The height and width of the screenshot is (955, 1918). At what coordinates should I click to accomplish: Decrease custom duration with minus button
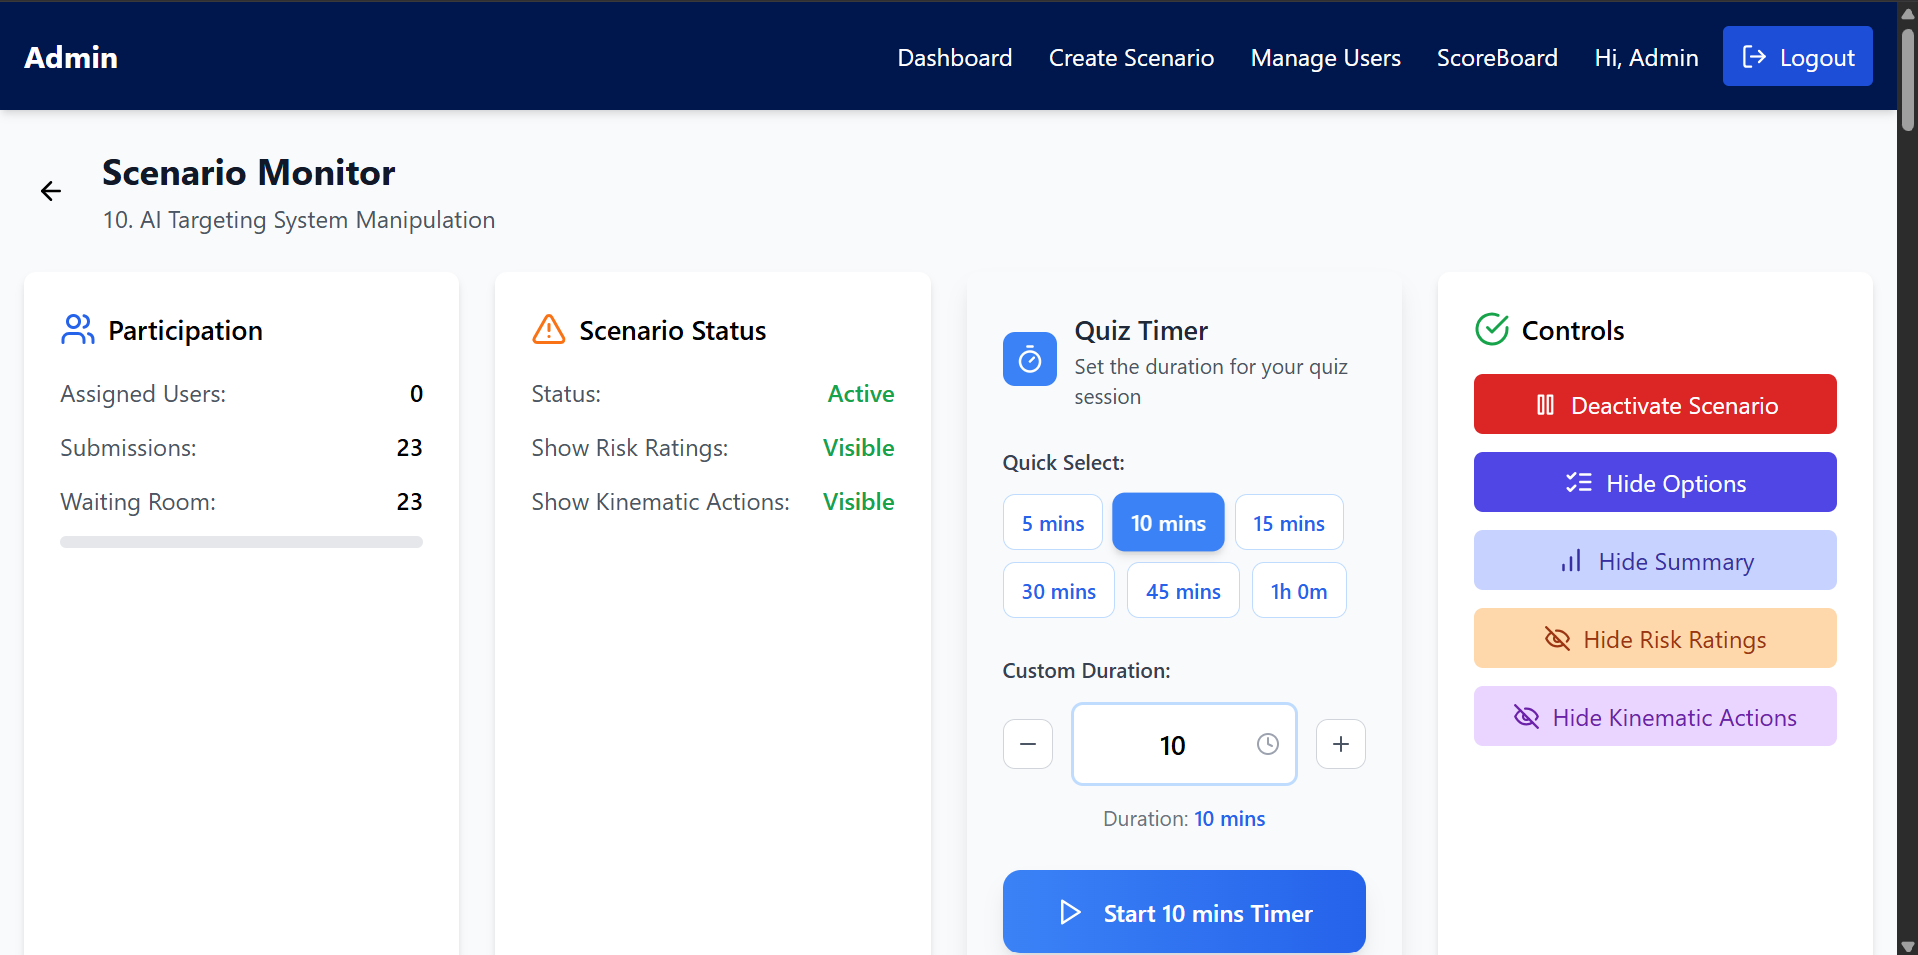pos(1028,744)
